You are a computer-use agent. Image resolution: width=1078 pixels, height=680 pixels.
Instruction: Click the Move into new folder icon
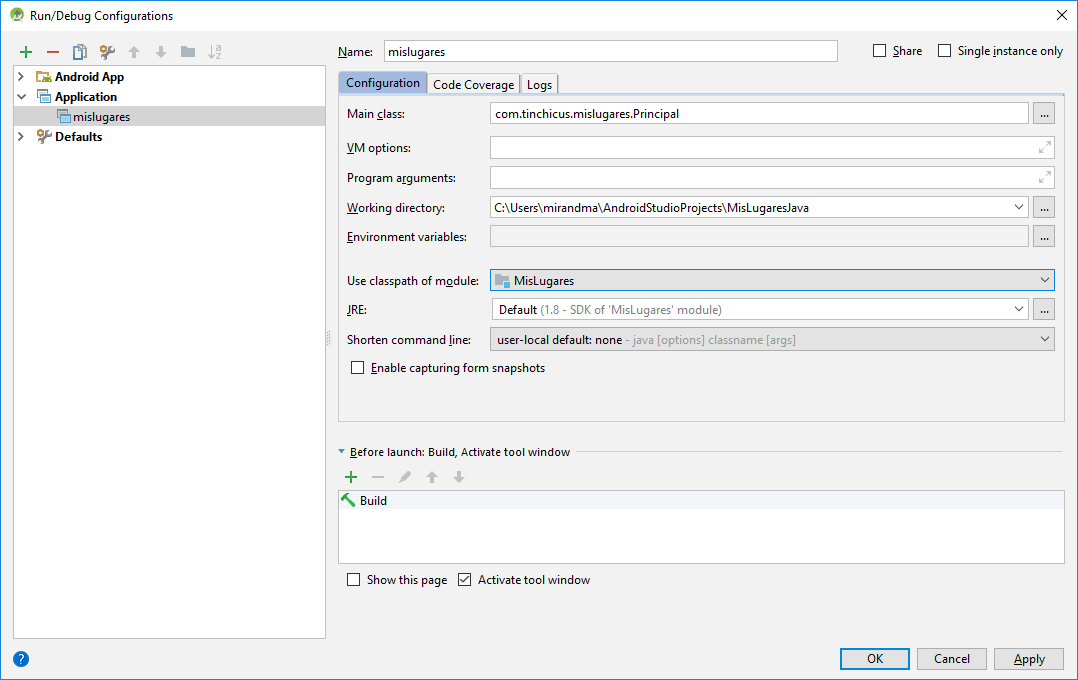point(187,52)
